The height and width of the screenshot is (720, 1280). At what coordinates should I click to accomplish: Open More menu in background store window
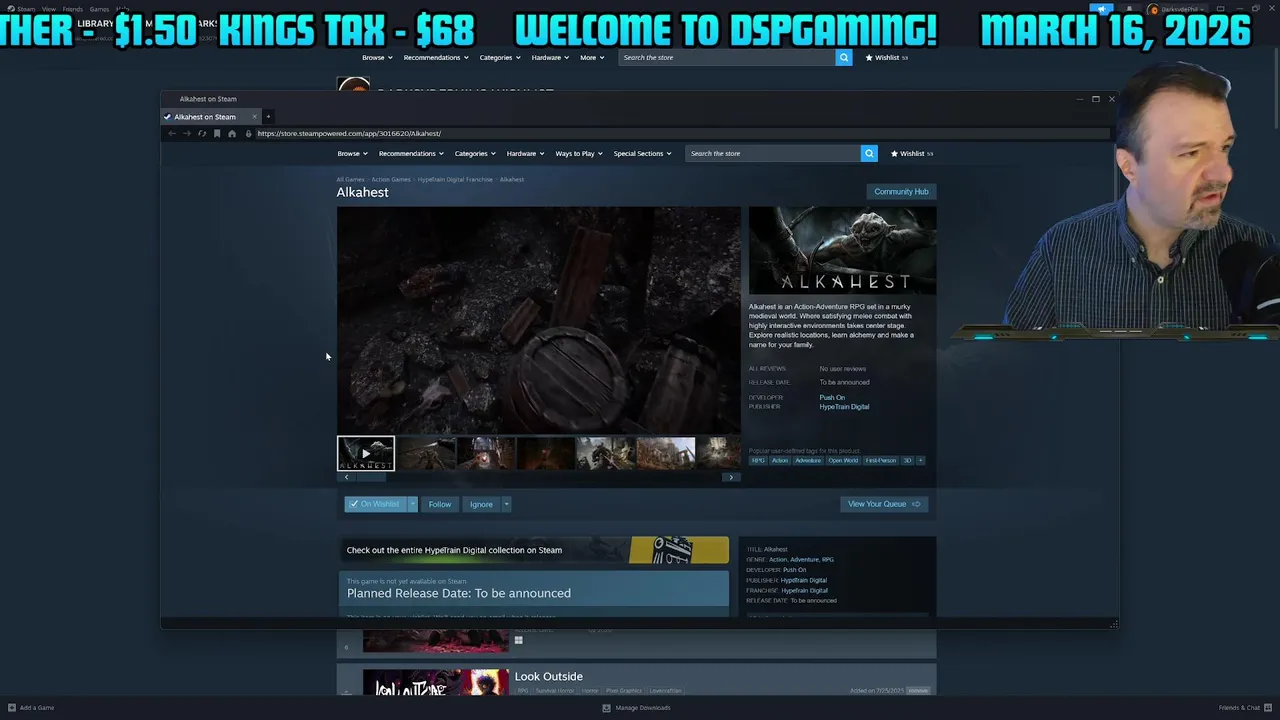591,57
